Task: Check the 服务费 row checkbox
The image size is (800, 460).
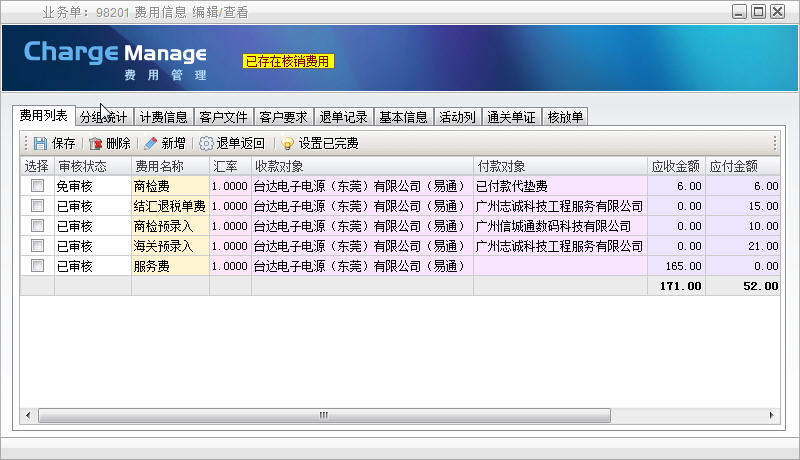Action: pyautogui.click(x=37, y=266)
